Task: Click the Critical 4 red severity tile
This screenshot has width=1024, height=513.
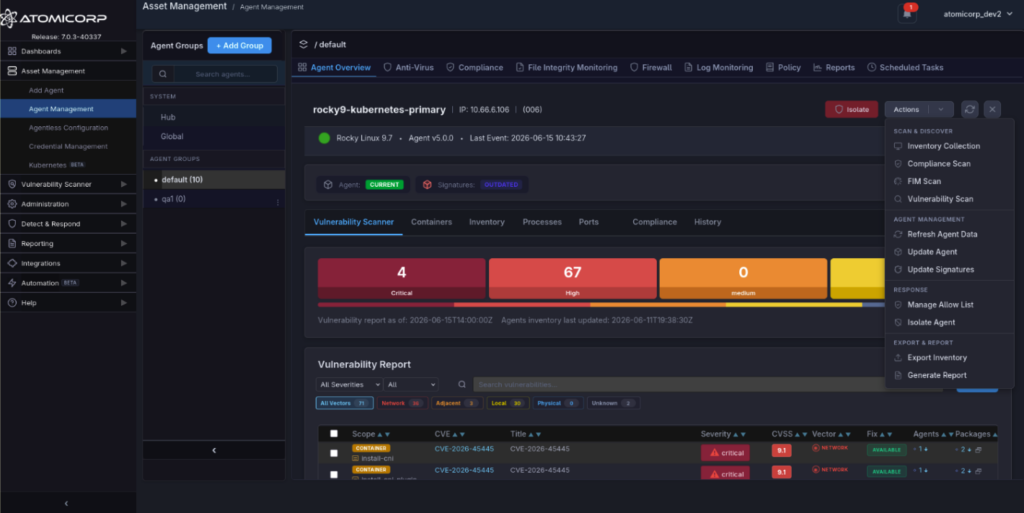Action: (x=402, y=279)
